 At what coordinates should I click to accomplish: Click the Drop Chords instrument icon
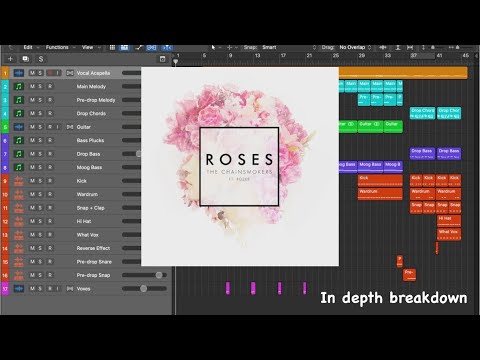click(19, 113)
